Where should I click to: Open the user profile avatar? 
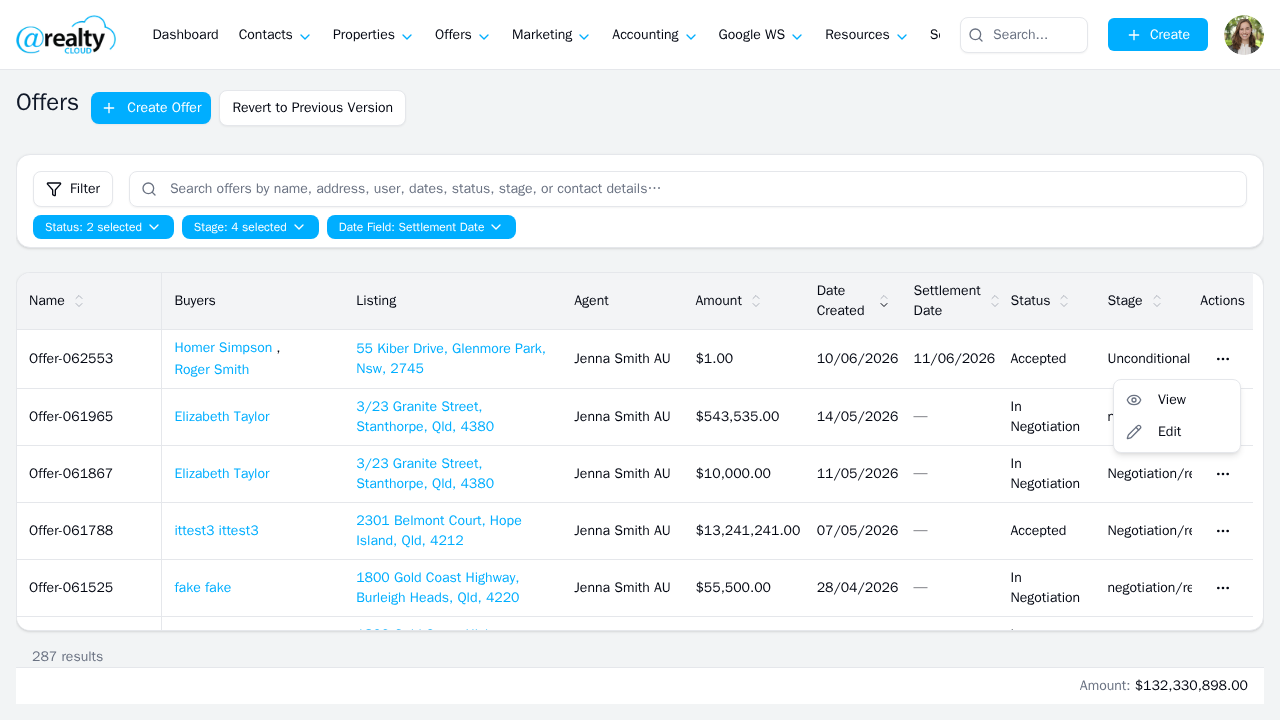(x=1244, y=35)
